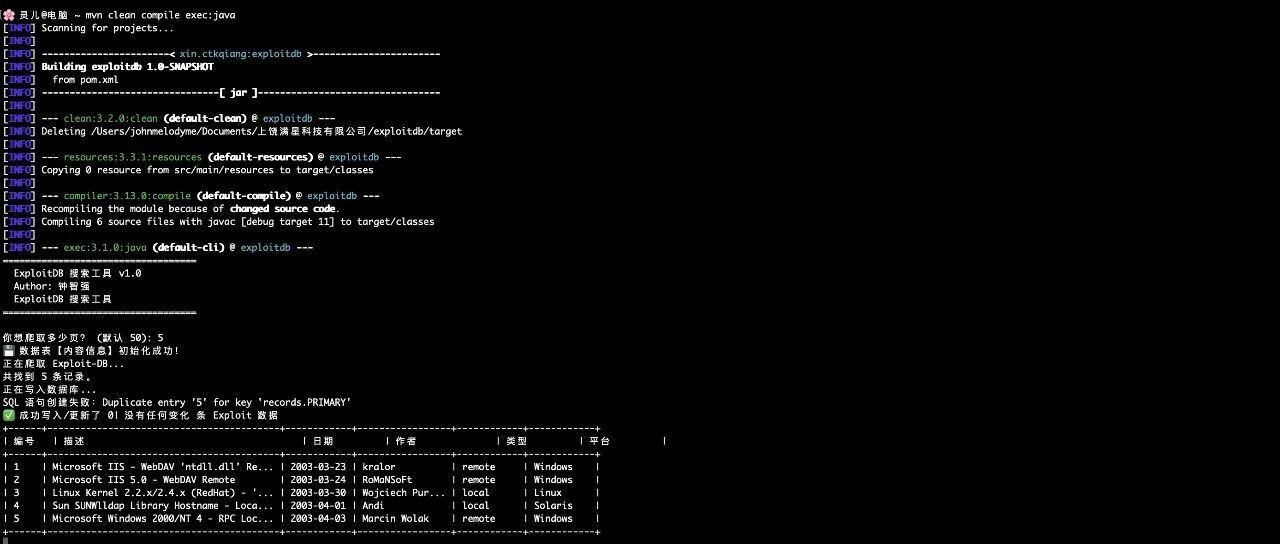1280x544 pixels.
Task: Click description 'Sun SUNWlldap Library Hostname'
Action: pyautogui.click(x=163, y=506)
